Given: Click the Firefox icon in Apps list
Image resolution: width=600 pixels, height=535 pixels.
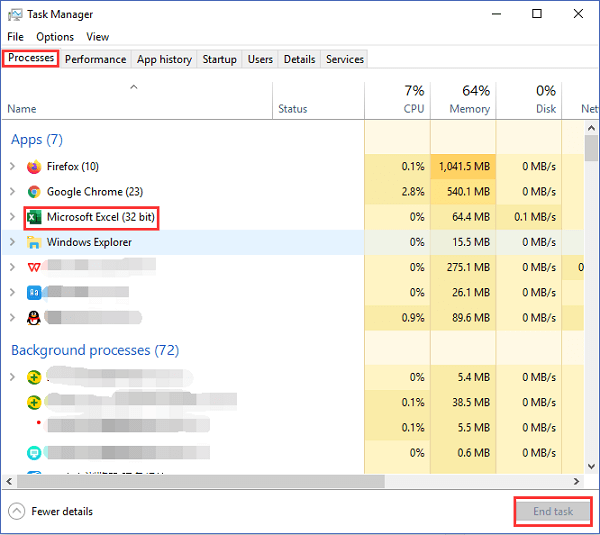Looking at the screenshot, I should [x=34, y=167].
